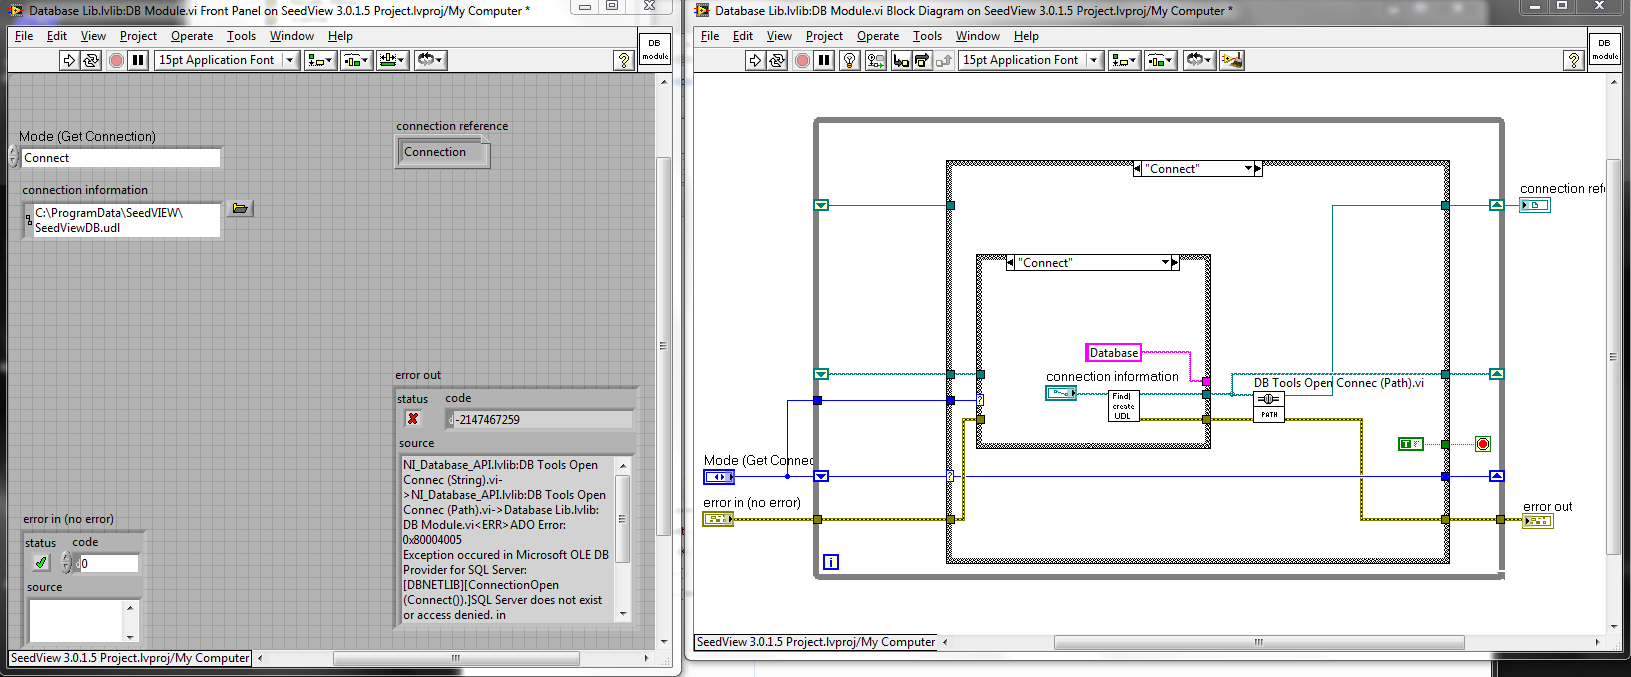Click the error in code numeric field
1631x677 pixels.
(108, 563)
